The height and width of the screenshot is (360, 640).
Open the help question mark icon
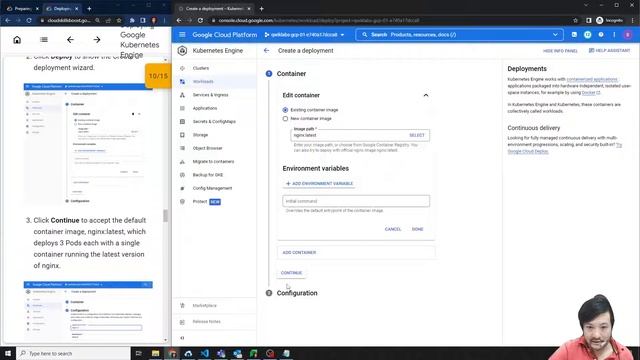point(601,35)
